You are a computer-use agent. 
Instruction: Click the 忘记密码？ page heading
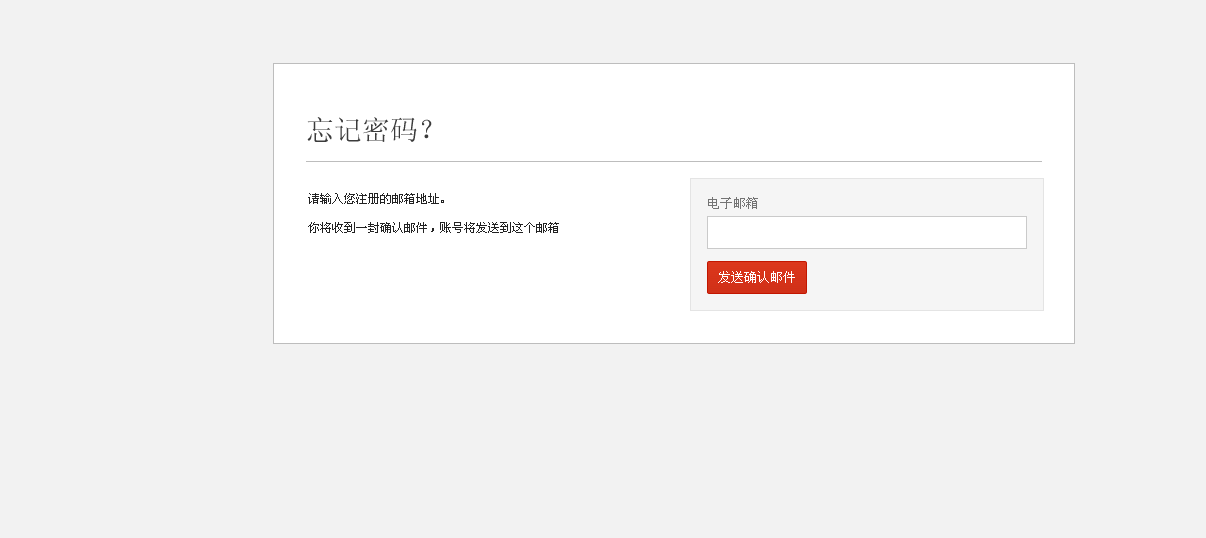[x=370, y=130]
